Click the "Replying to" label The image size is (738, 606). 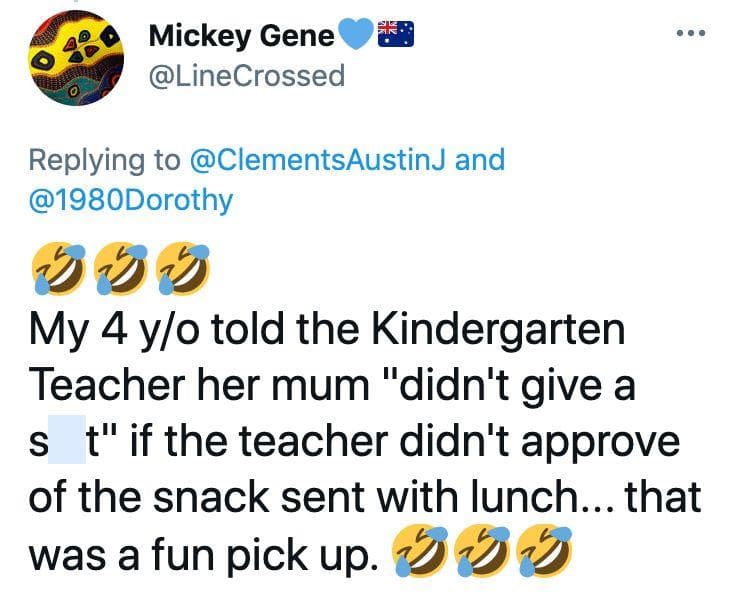point(104,159)
